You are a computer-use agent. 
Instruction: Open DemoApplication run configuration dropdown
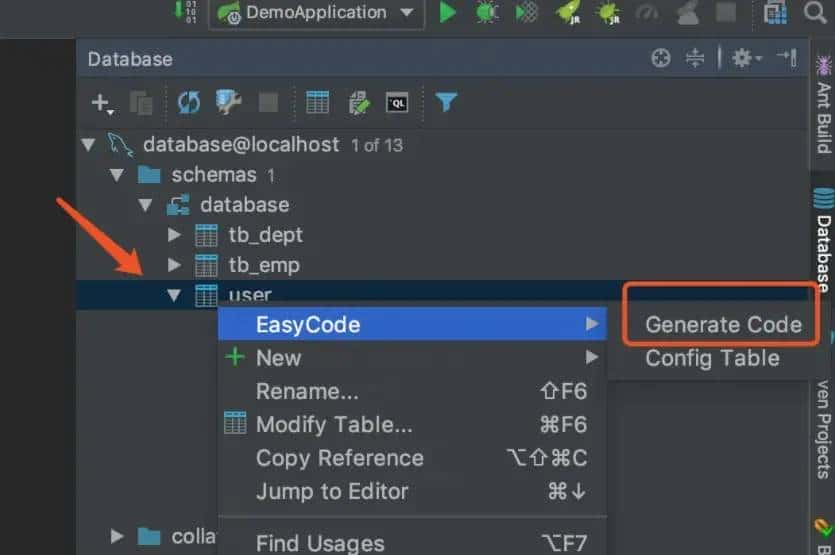[x=317, y=13]
